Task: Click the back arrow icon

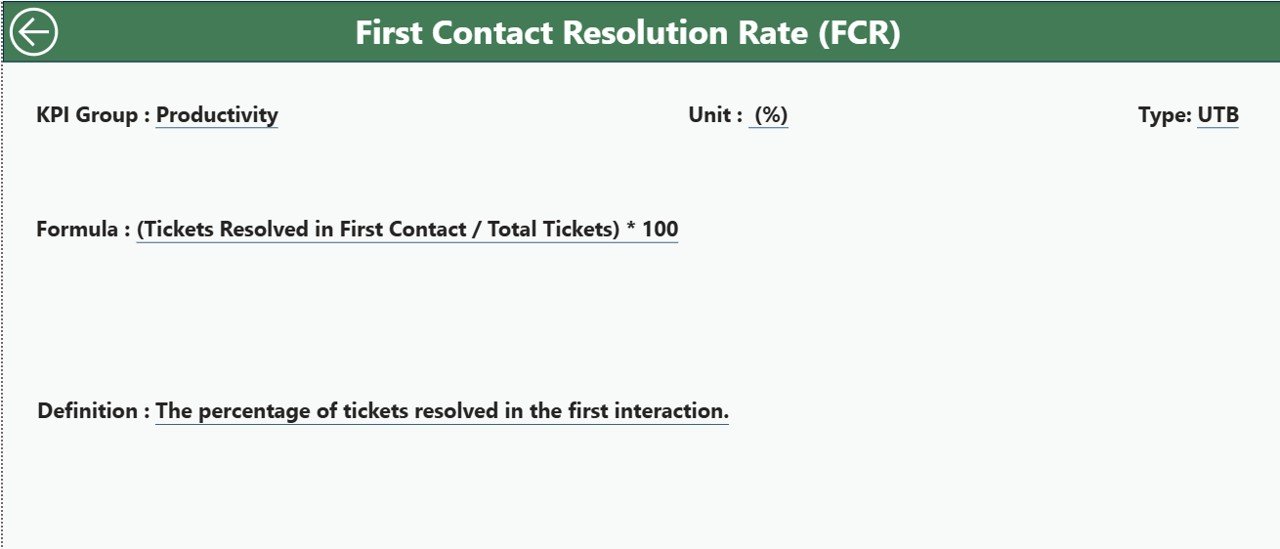Action: tap(34, 32)
